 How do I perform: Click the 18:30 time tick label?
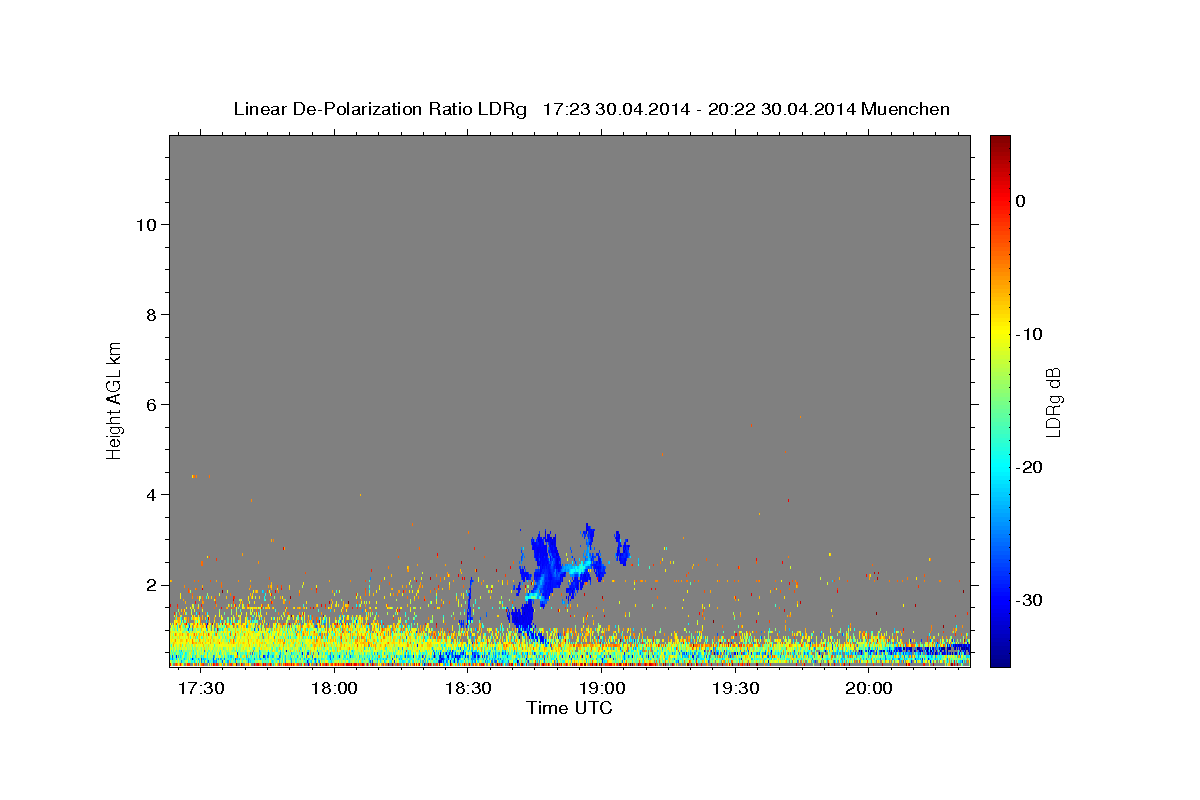pos(468,689)
